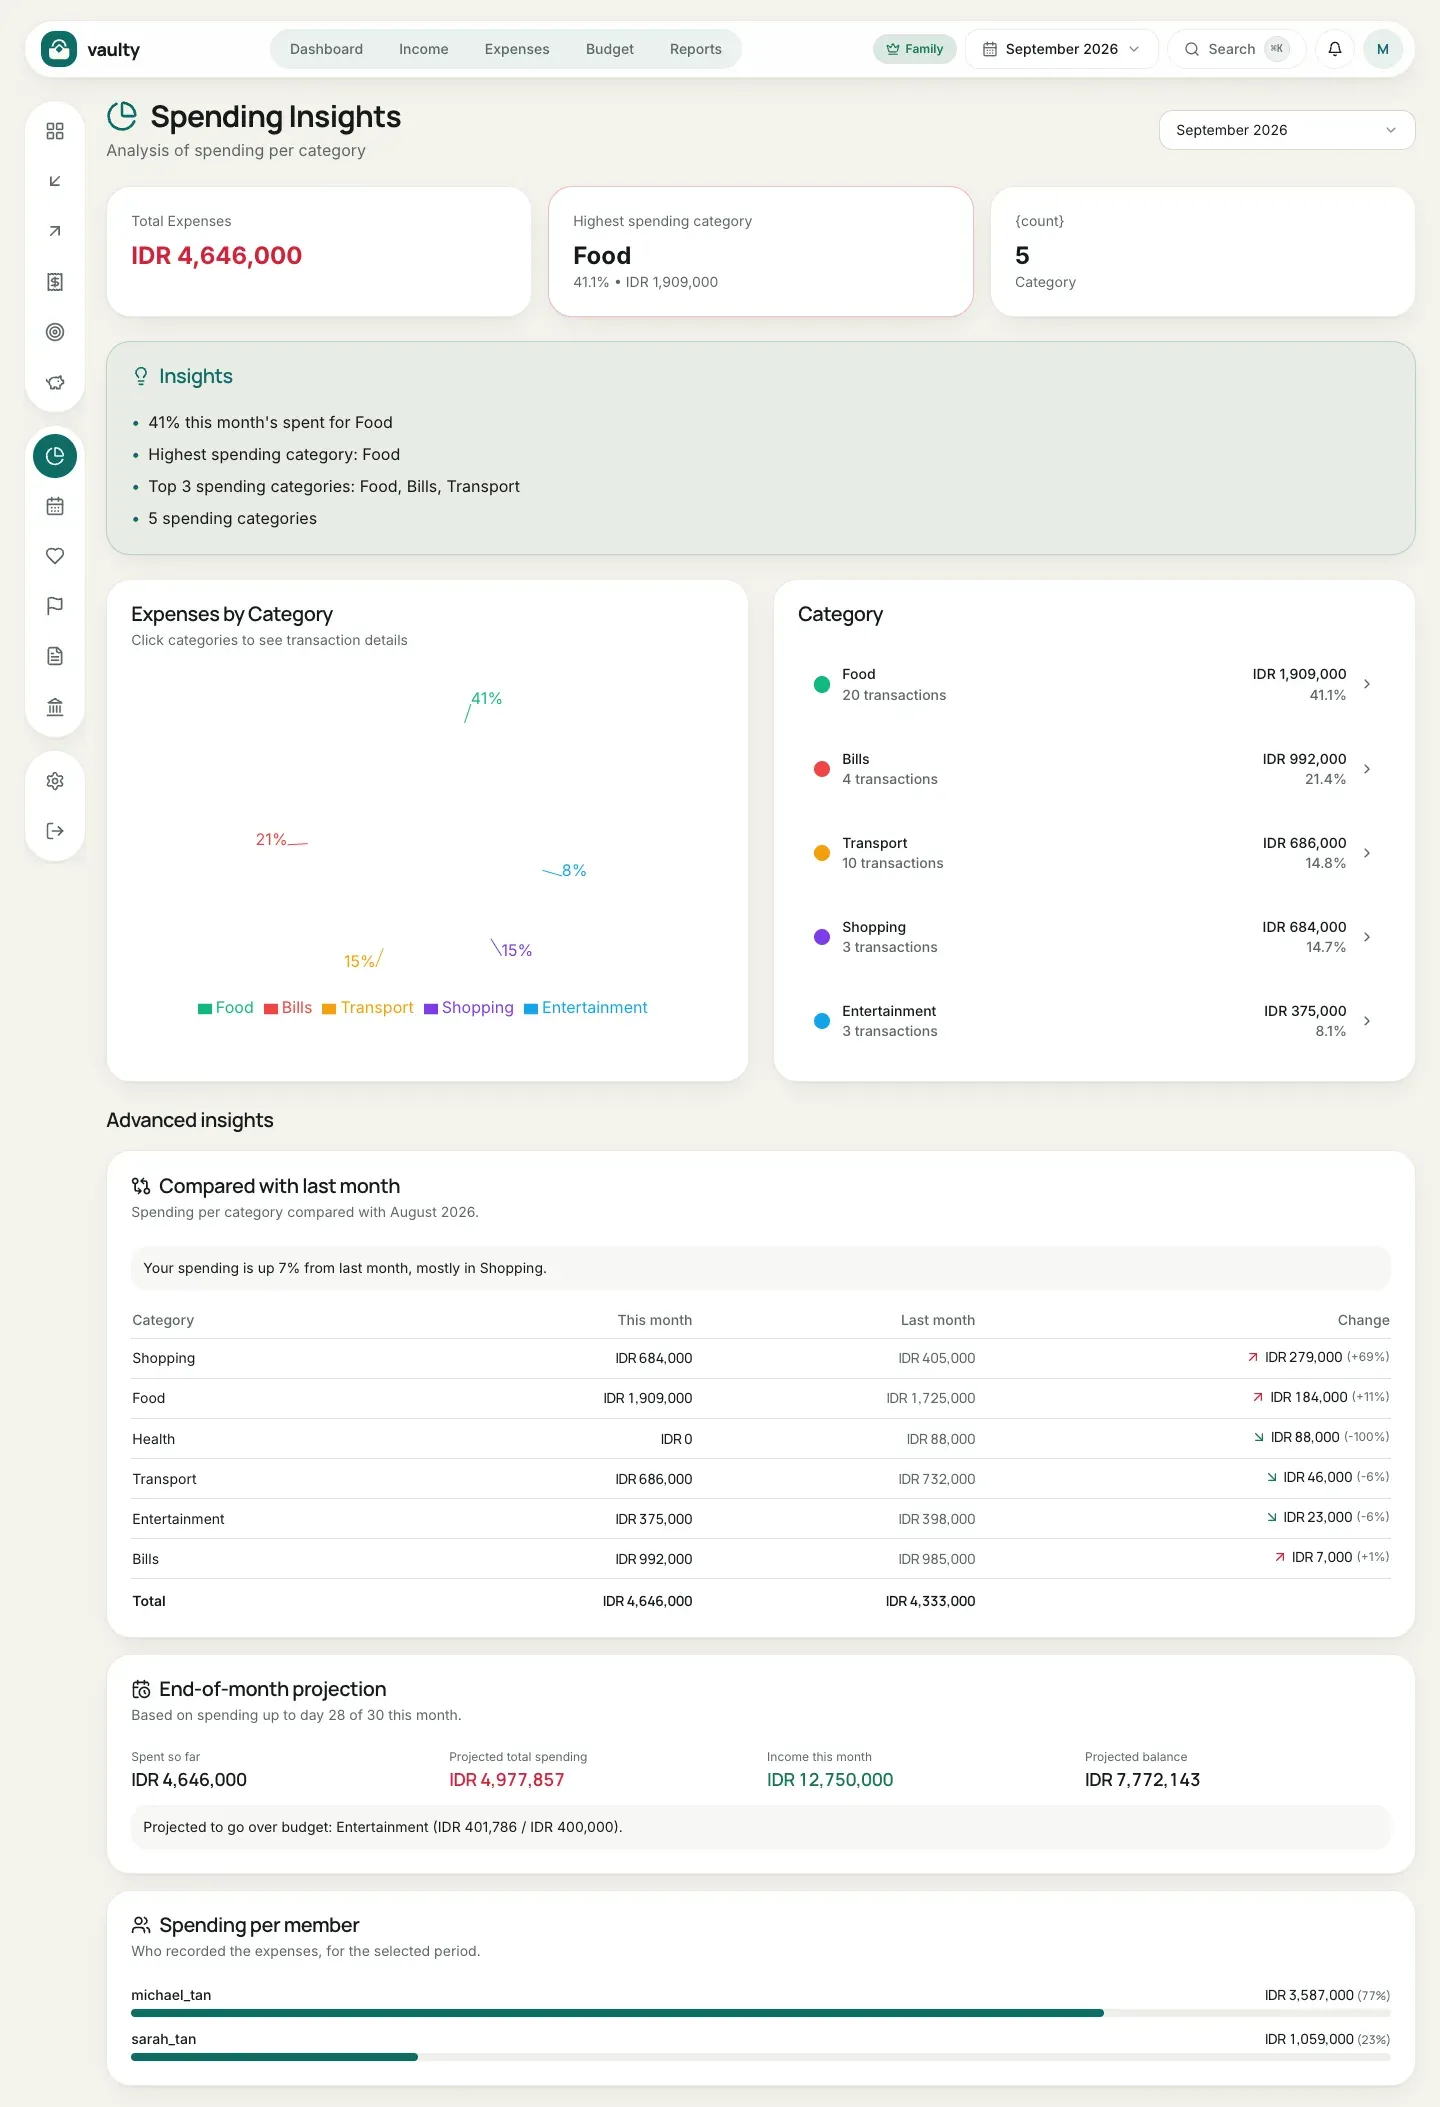The width and height of the screenshot is (1440, 2107).
Task: Click the Last month total IDR 4,333,000
Action: click(x=930, y=1601)
